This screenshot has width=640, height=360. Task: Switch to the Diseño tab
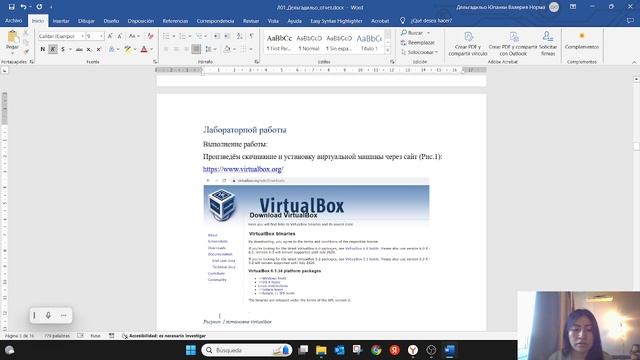[x=111, y=21]
